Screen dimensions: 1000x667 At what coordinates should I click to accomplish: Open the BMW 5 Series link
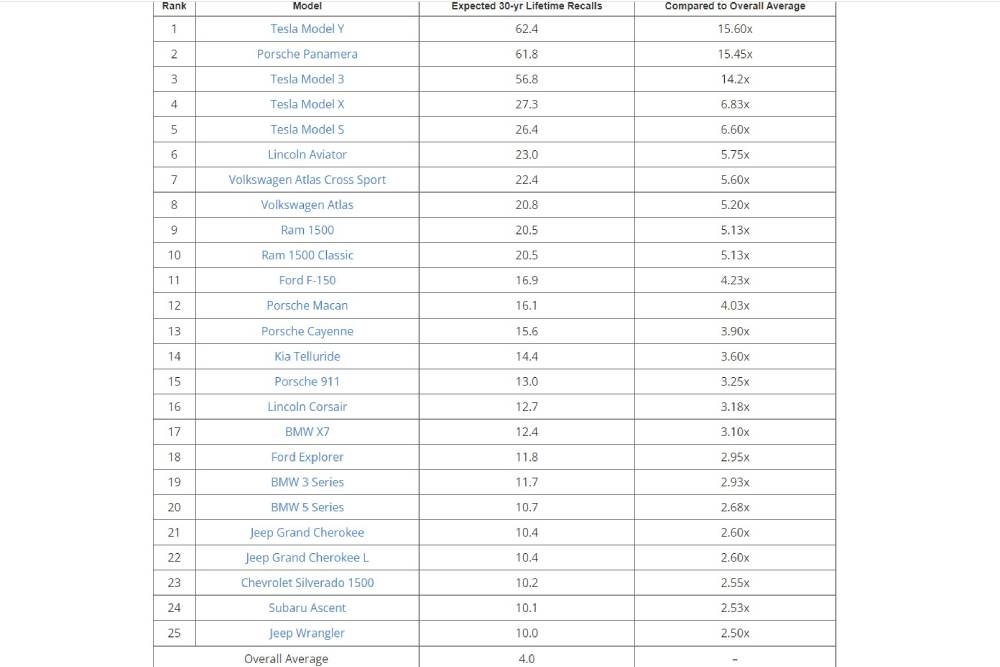pos(307,507)
